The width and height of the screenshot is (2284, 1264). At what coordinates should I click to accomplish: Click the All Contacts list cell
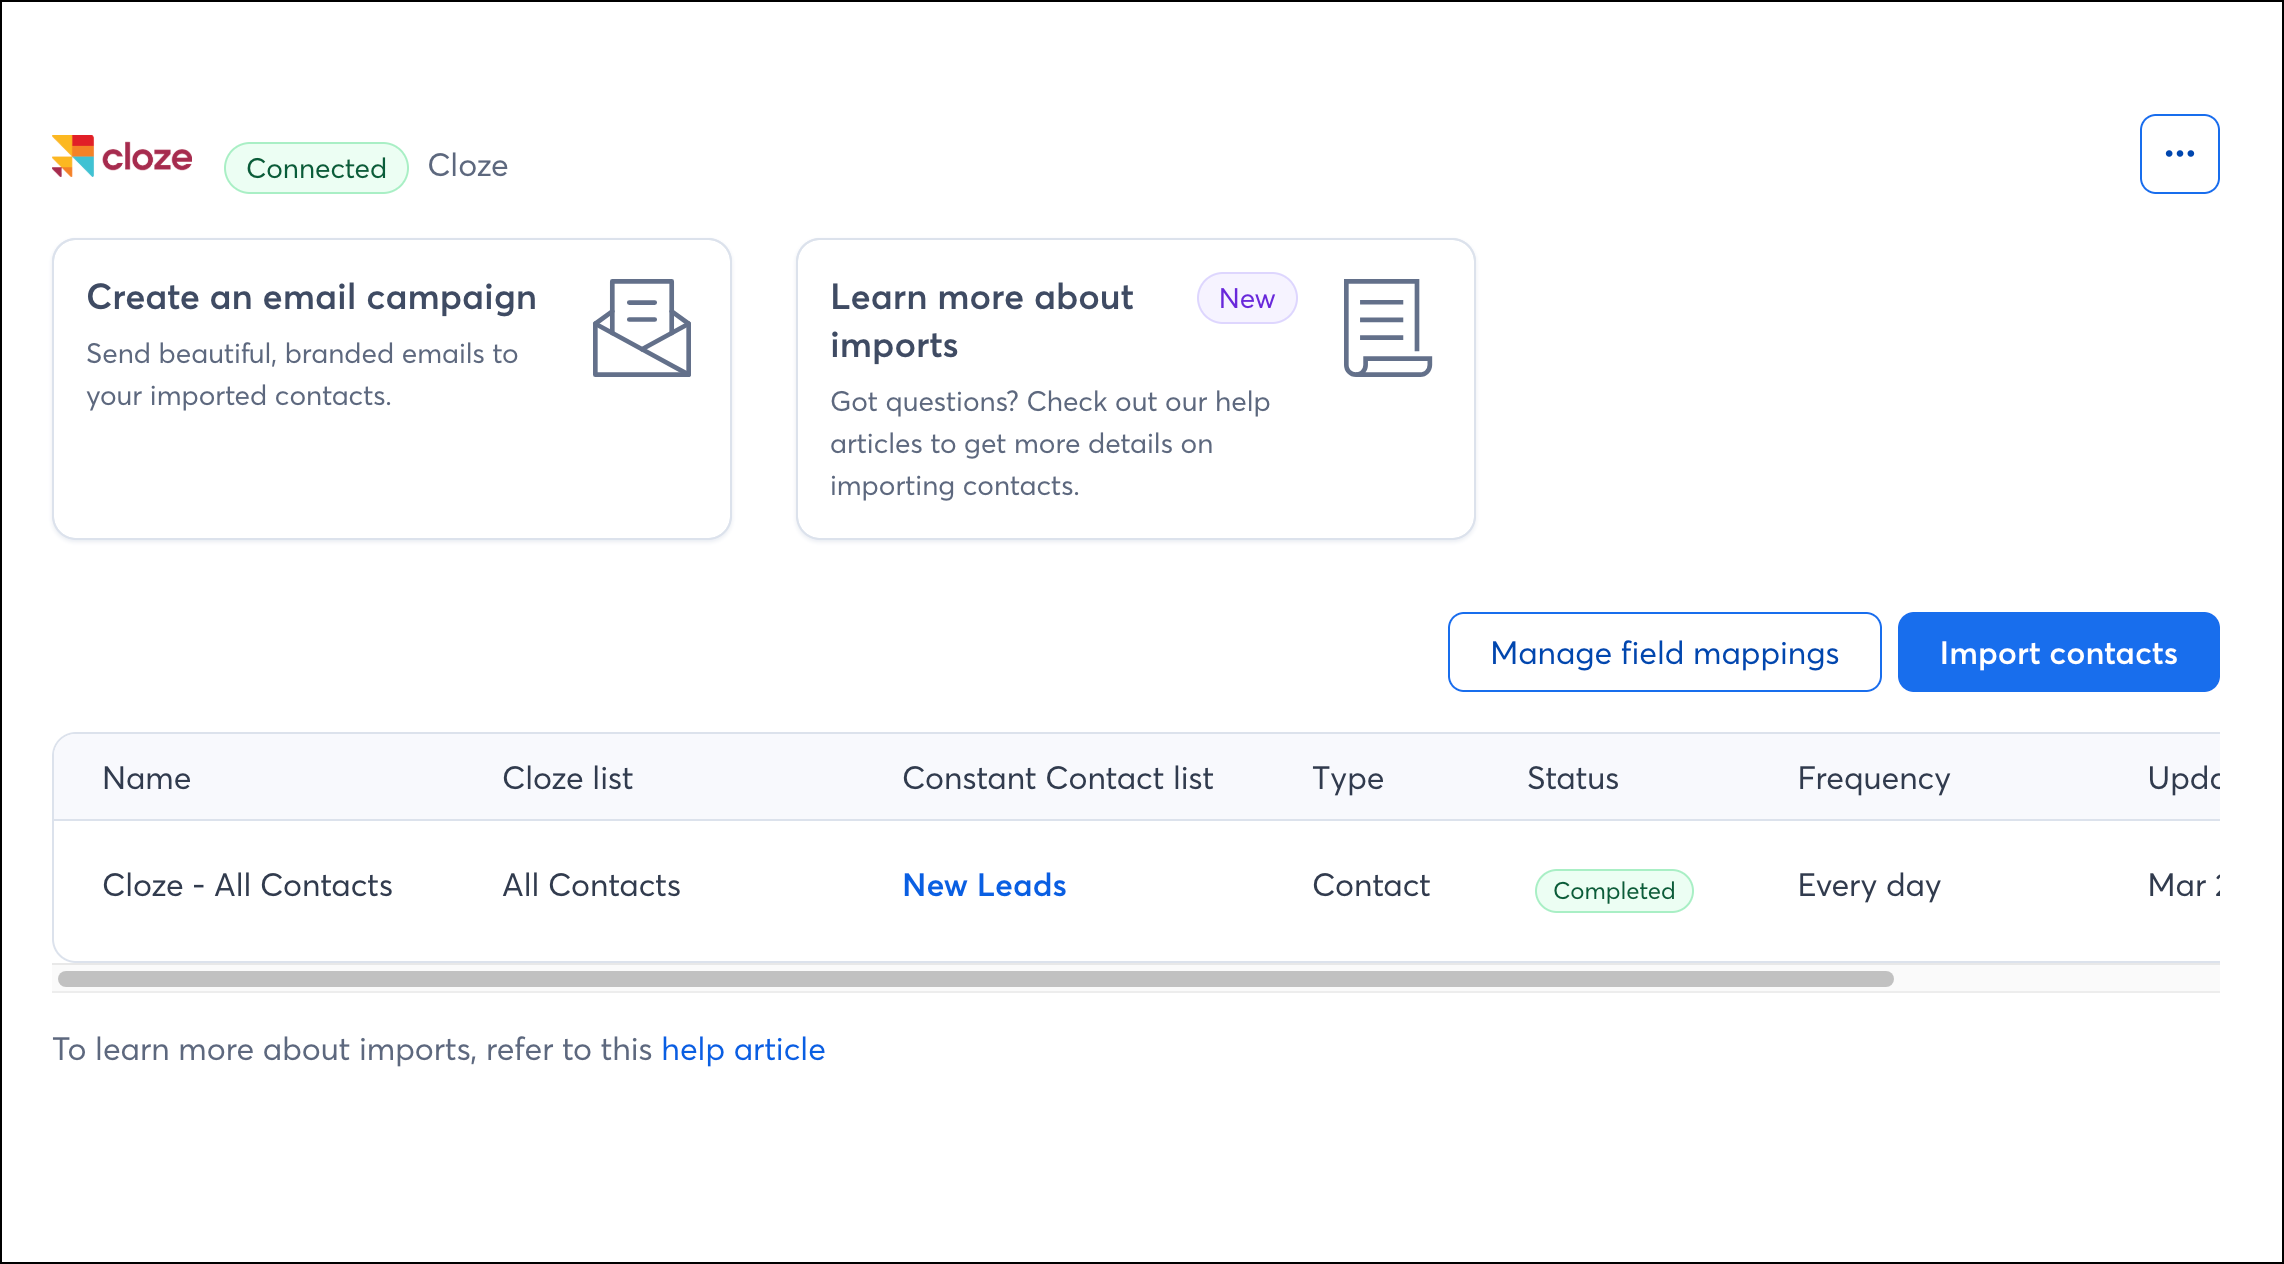pyautogui.click(x=591, y=885)
